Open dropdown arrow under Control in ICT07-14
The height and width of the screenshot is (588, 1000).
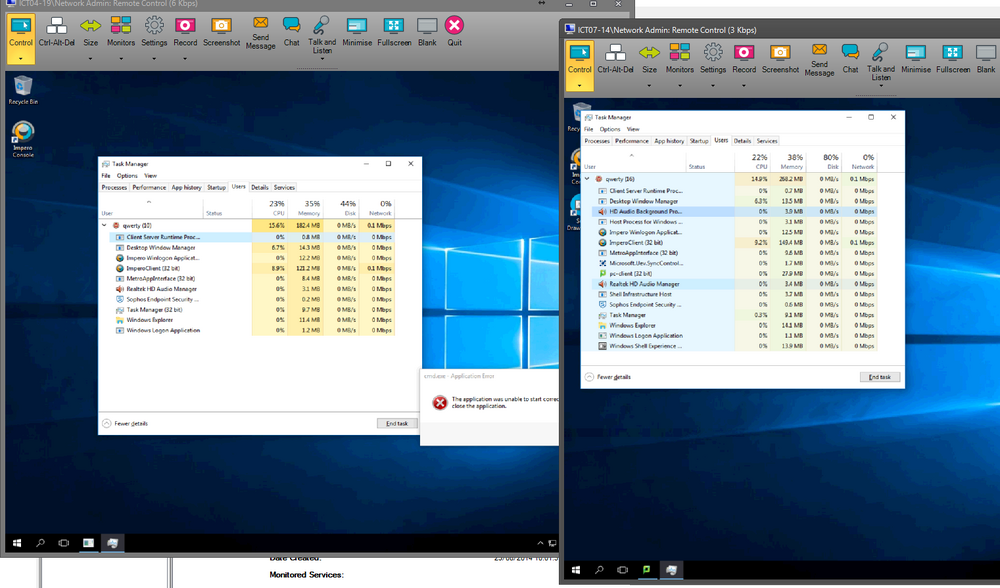tap(579, 85)
